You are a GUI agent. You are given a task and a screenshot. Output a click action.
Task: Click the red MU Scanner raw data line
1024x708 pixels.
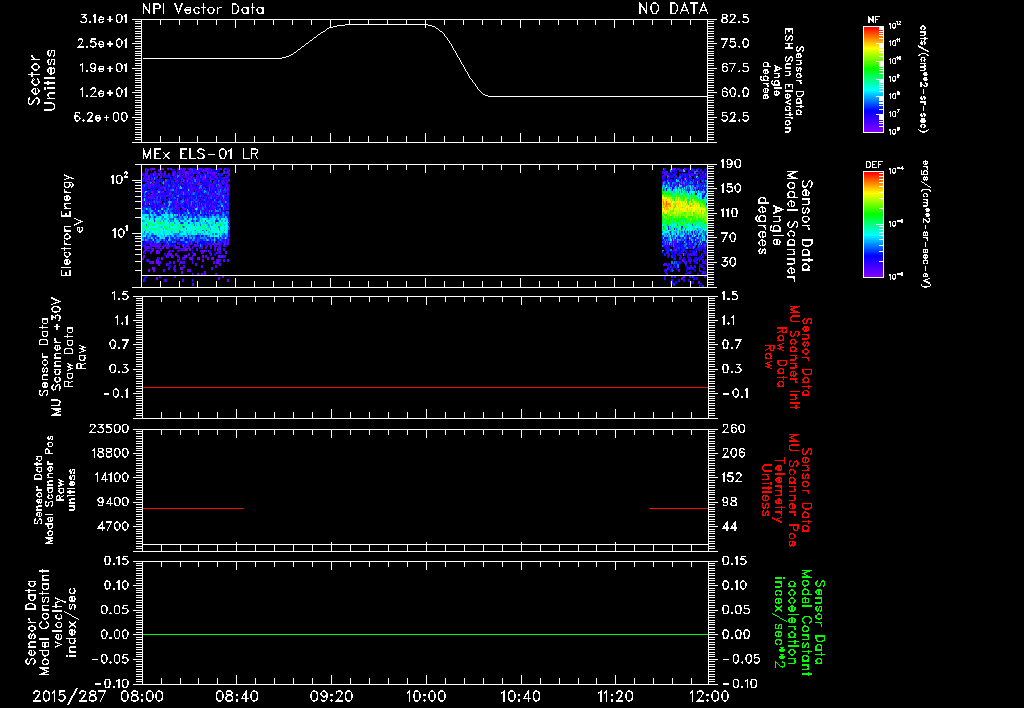(x=425, y=387)
